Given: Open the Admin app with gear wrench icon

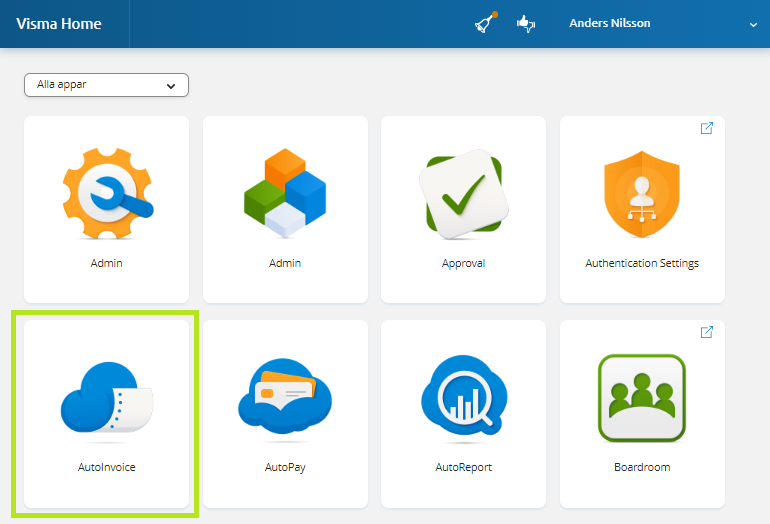Looking at the screenshot, I should coord(107,193).
